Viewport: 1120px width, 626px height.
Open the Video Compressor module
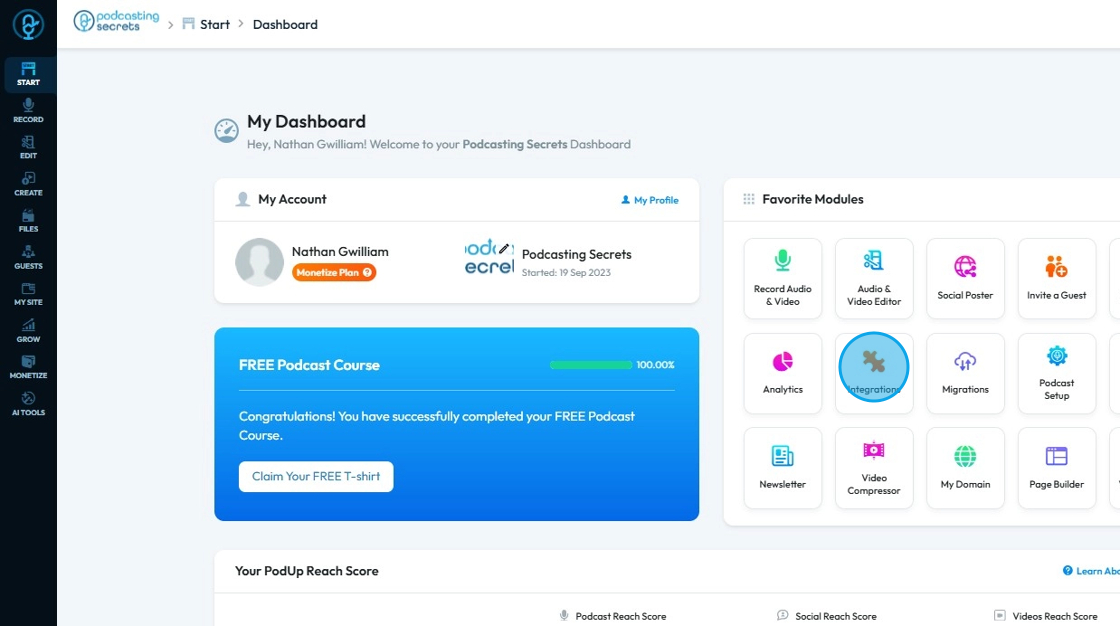tap(874, 468)
